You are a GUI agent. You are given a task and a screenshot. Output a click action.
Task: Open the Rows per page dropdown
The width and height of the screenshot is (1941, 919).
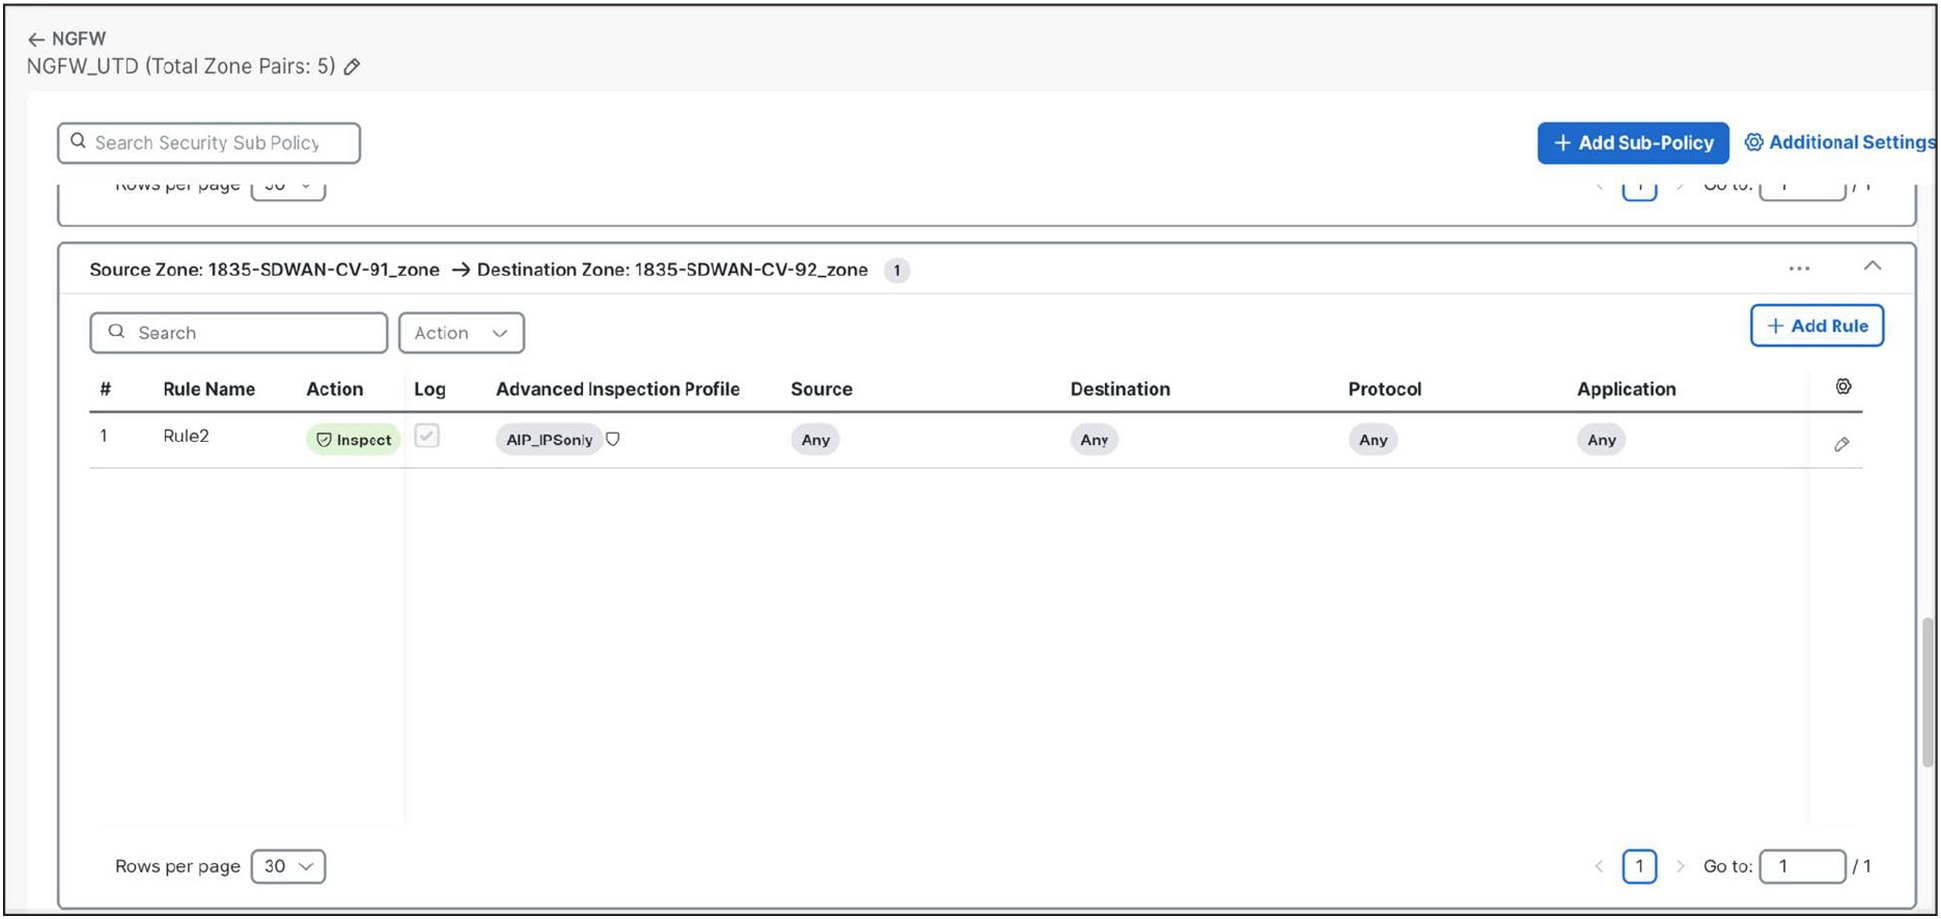pyautogui.click(x=288, y=866)
